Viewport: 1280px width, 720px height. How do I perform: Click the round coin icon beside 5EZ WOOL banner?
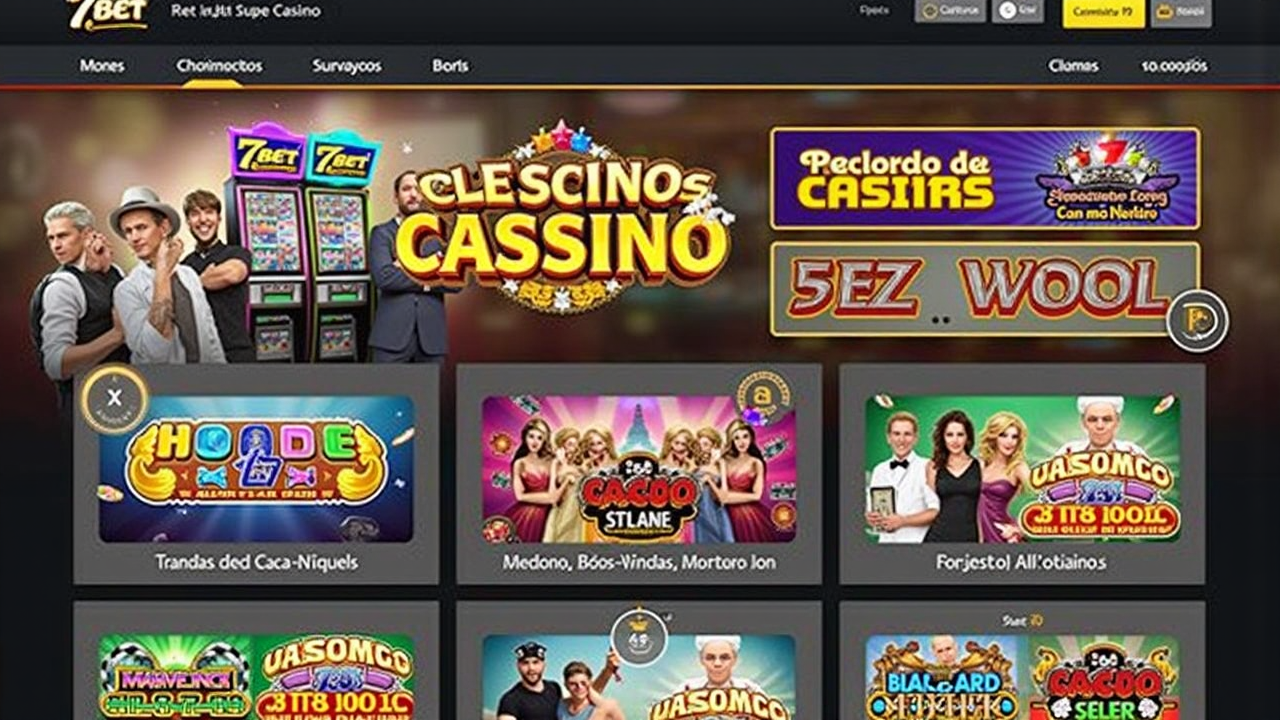tap(1197, 320)
